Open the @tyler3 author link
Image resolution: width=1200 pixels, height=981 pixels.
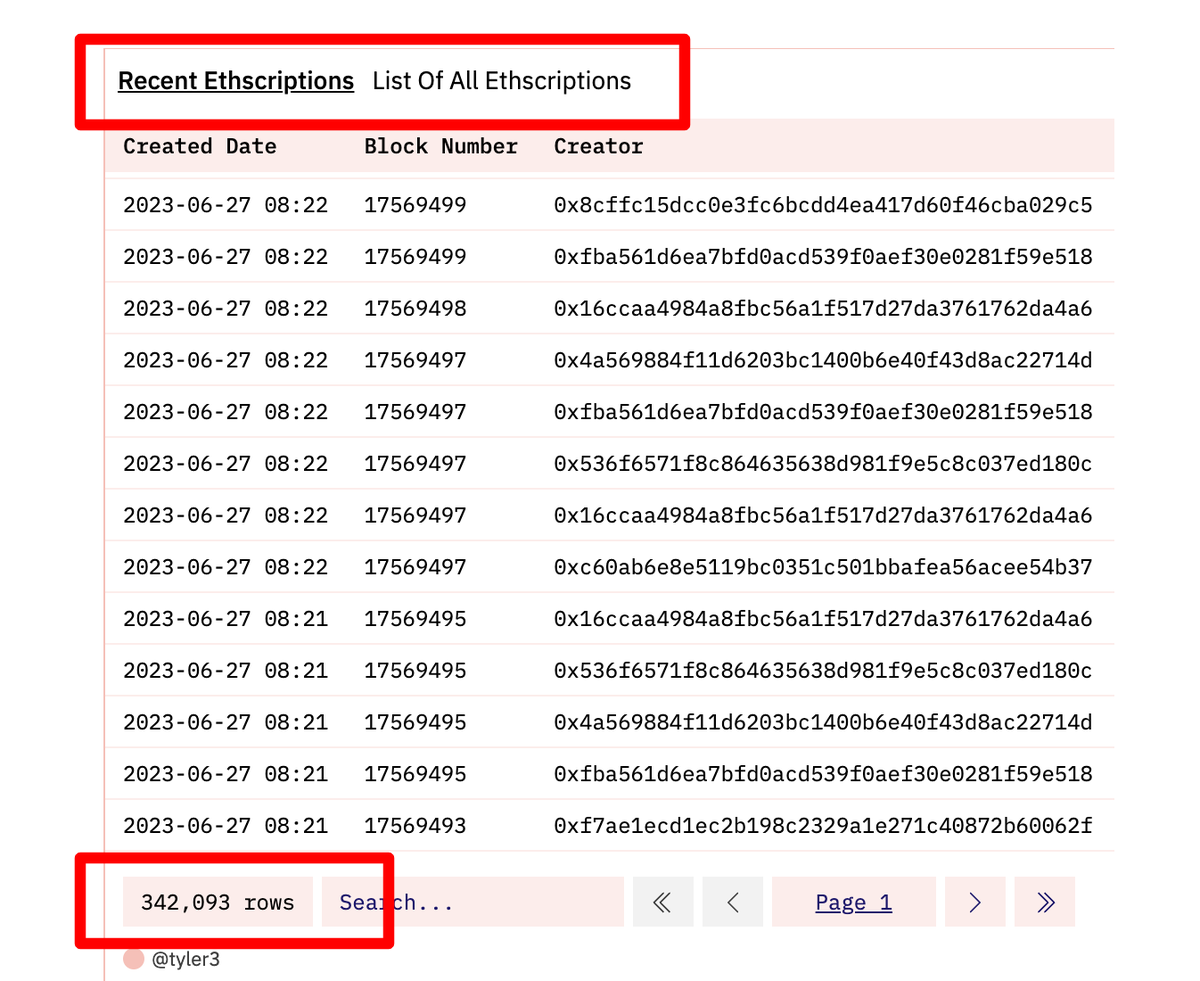[x=186, y=960]
